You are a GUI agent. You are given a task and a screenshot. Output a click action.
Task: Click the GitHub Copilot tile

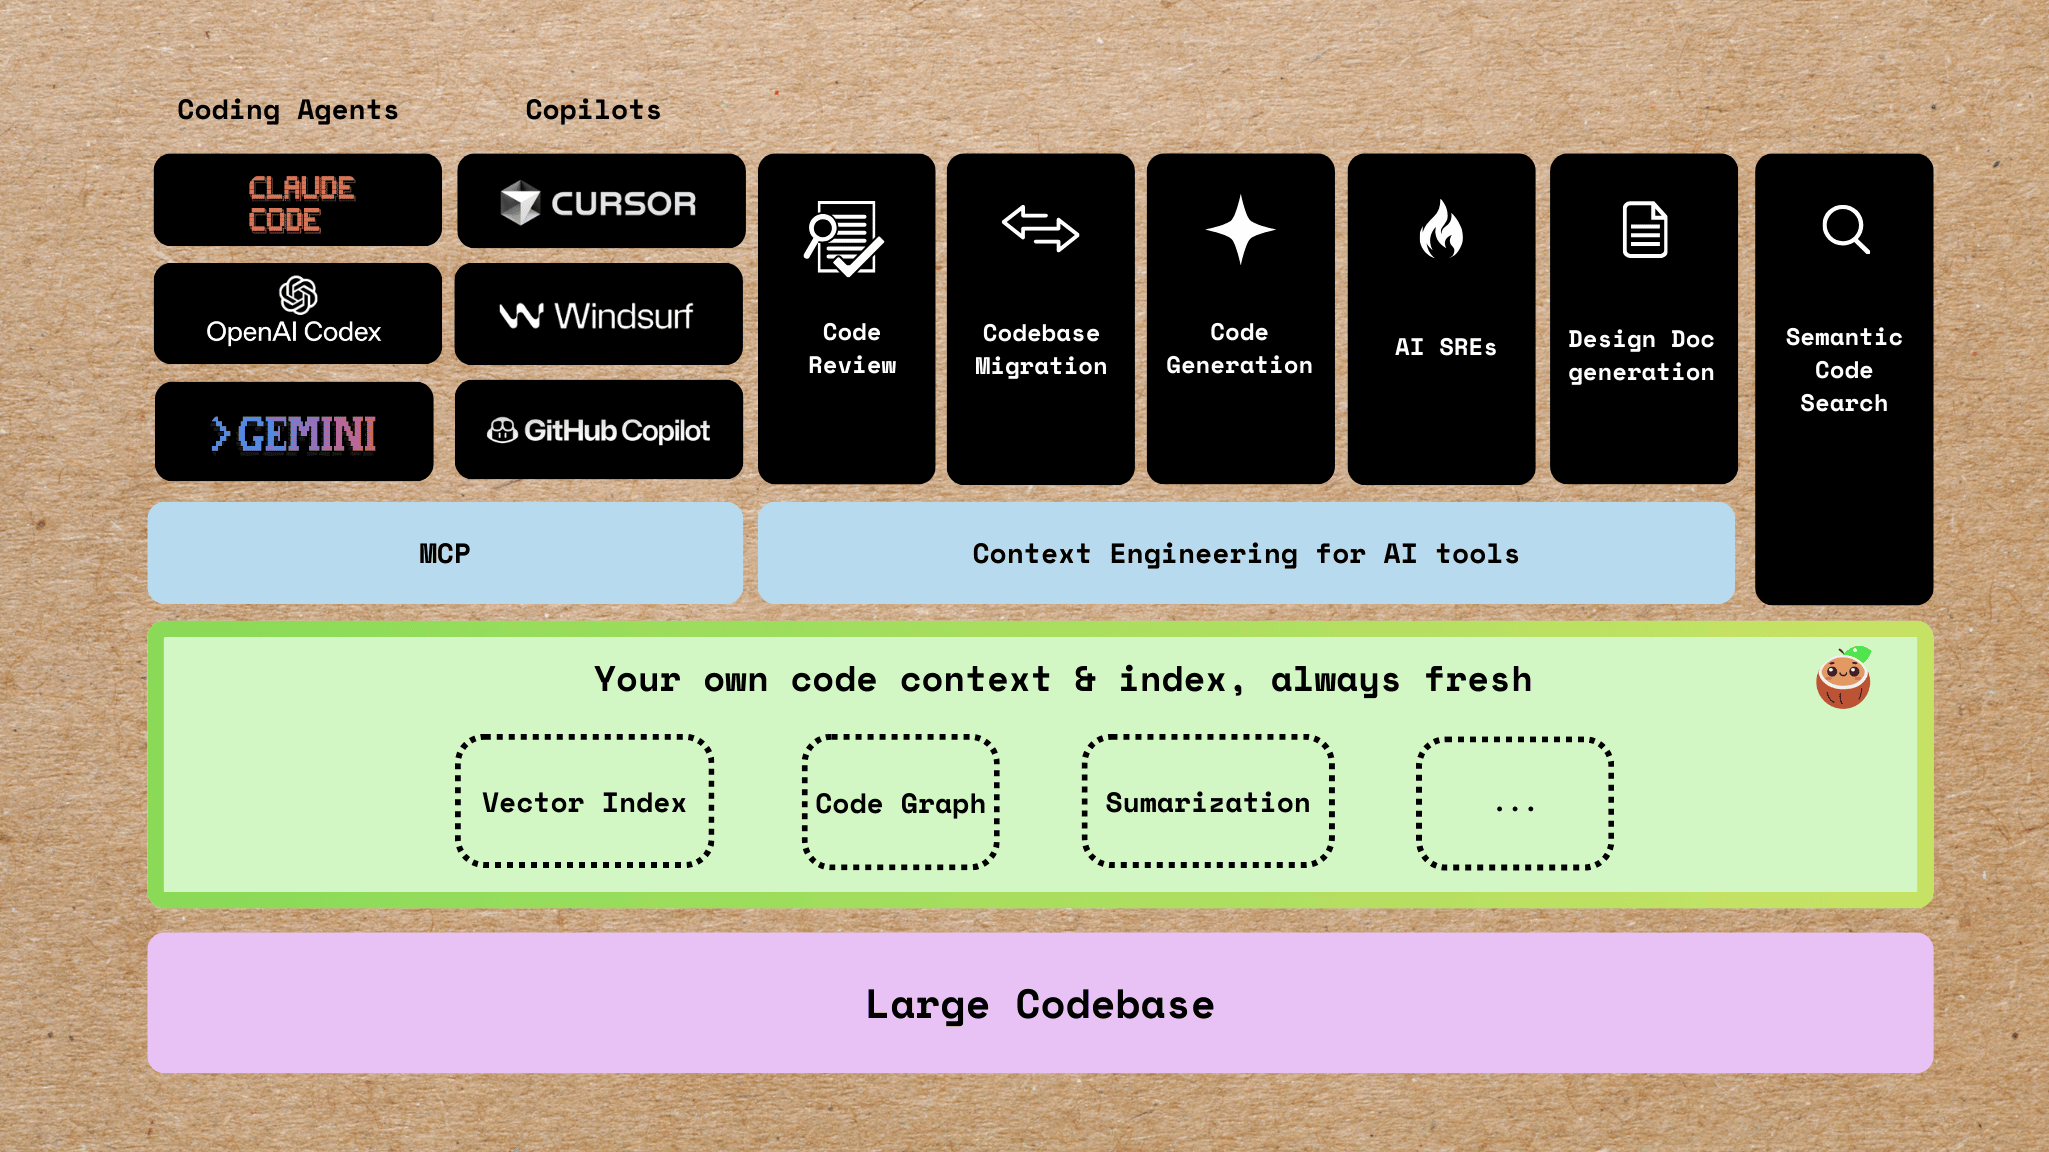(598, 430)
